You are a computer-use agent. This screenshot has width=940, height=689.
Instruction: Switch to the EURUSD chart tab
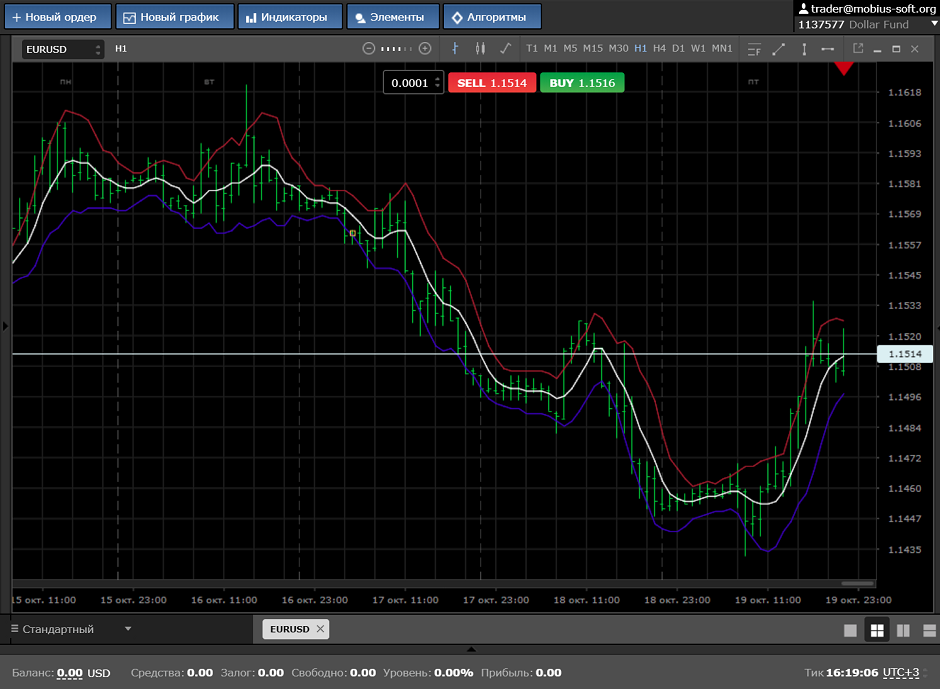tap(289, 629)
